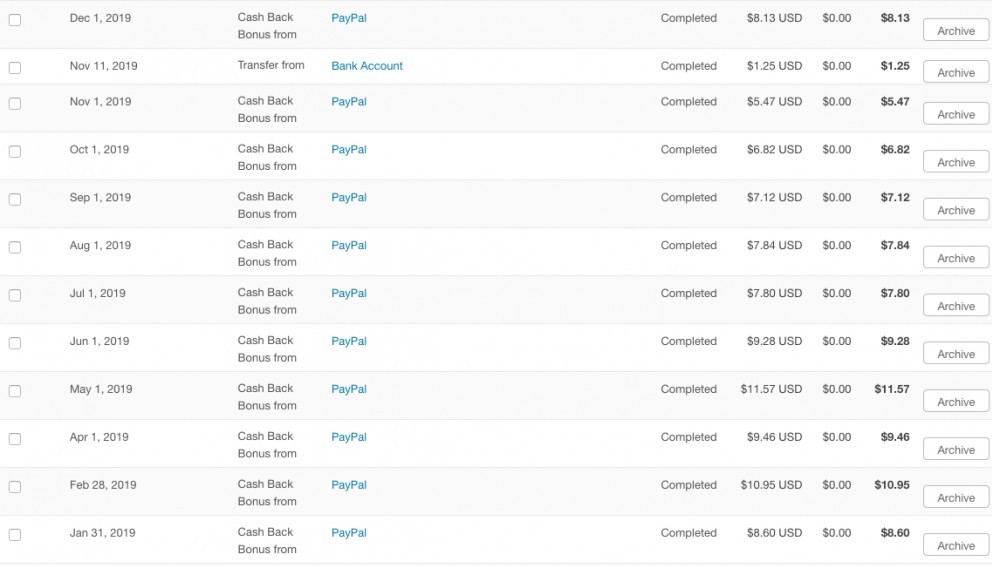Archive the $10.95 Feb 28 transaction
The height and width of the screenshot is (566, 992).
(956, 497)
